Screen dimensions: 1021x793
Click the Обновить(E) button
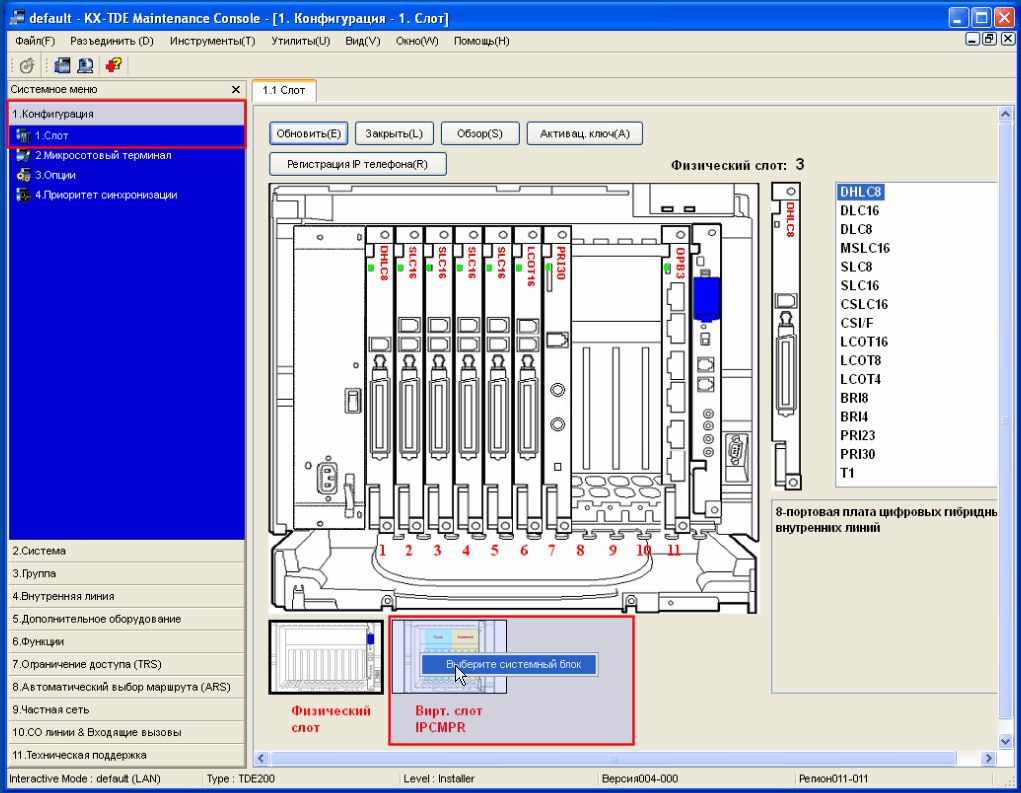pos(309,133)
